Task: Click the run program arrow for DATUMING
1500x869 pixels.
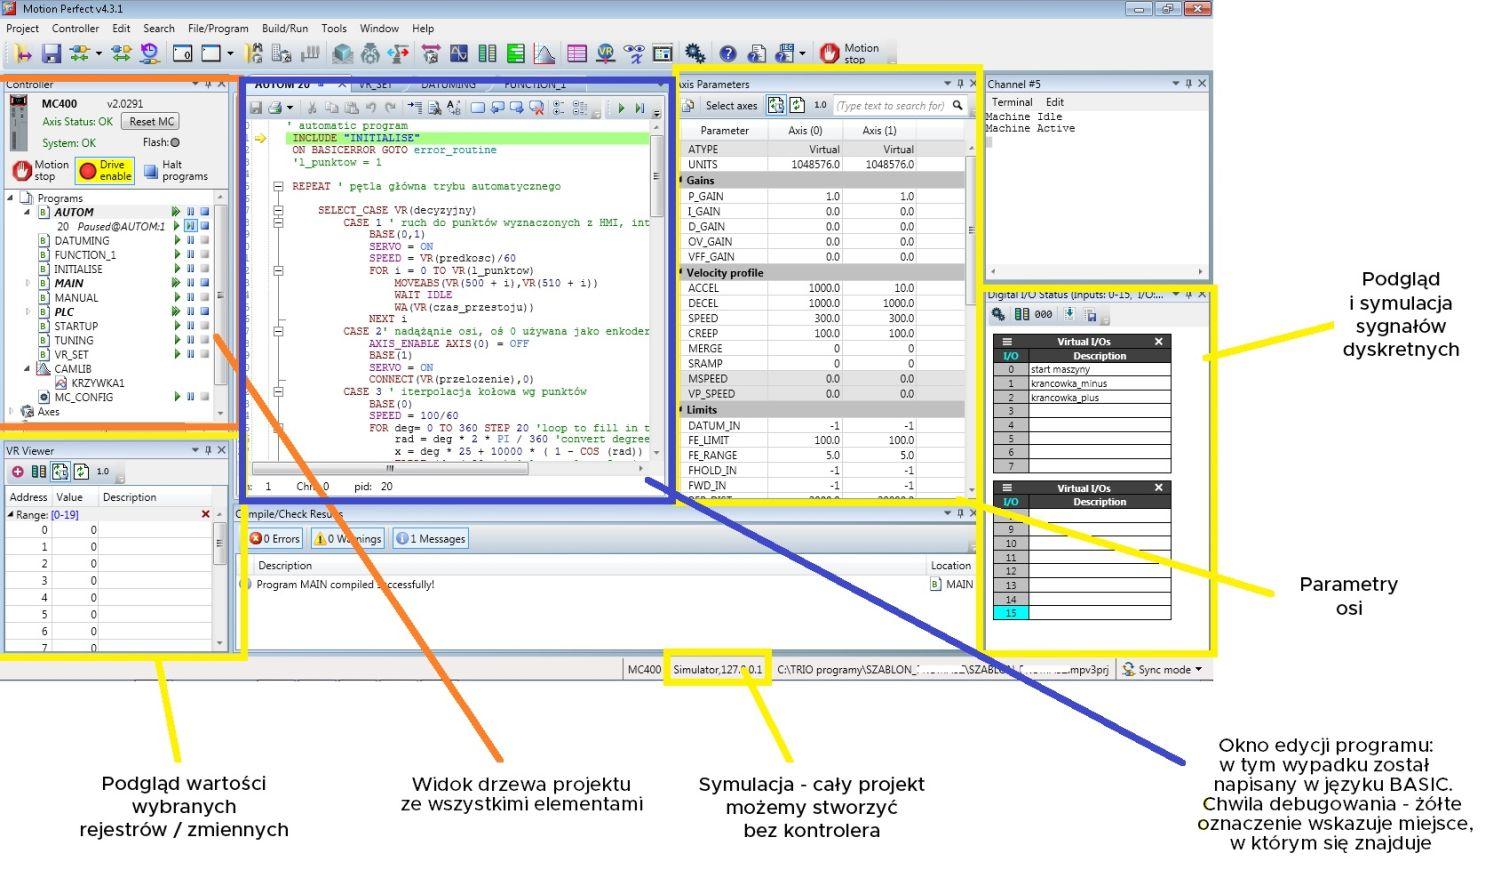Action: (176, 241)
